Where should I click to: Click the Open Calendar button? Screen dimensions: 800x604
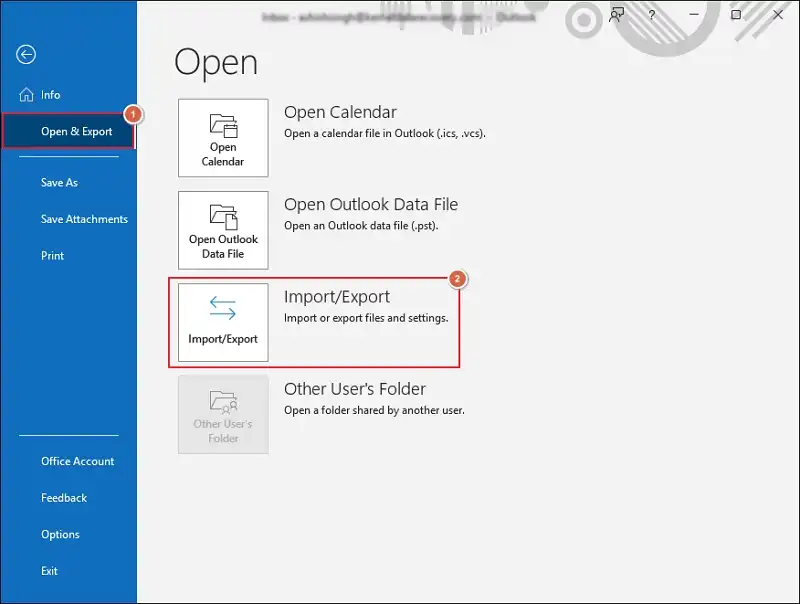(223, 138)
